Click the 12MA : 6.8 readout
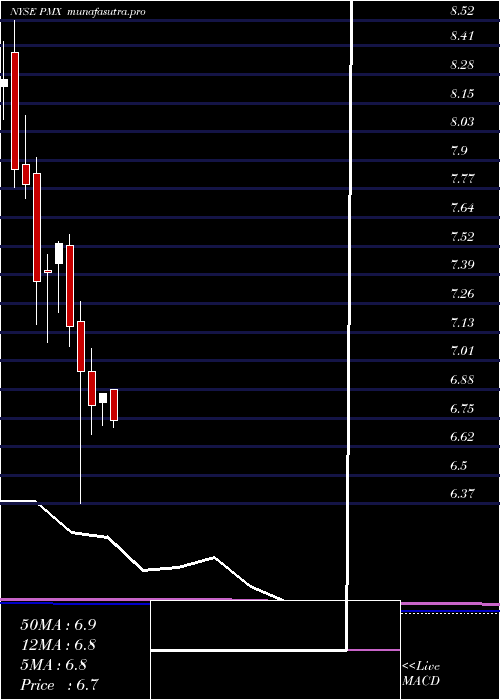This screenshot has height=700, width=500. [x=58, y=645]
